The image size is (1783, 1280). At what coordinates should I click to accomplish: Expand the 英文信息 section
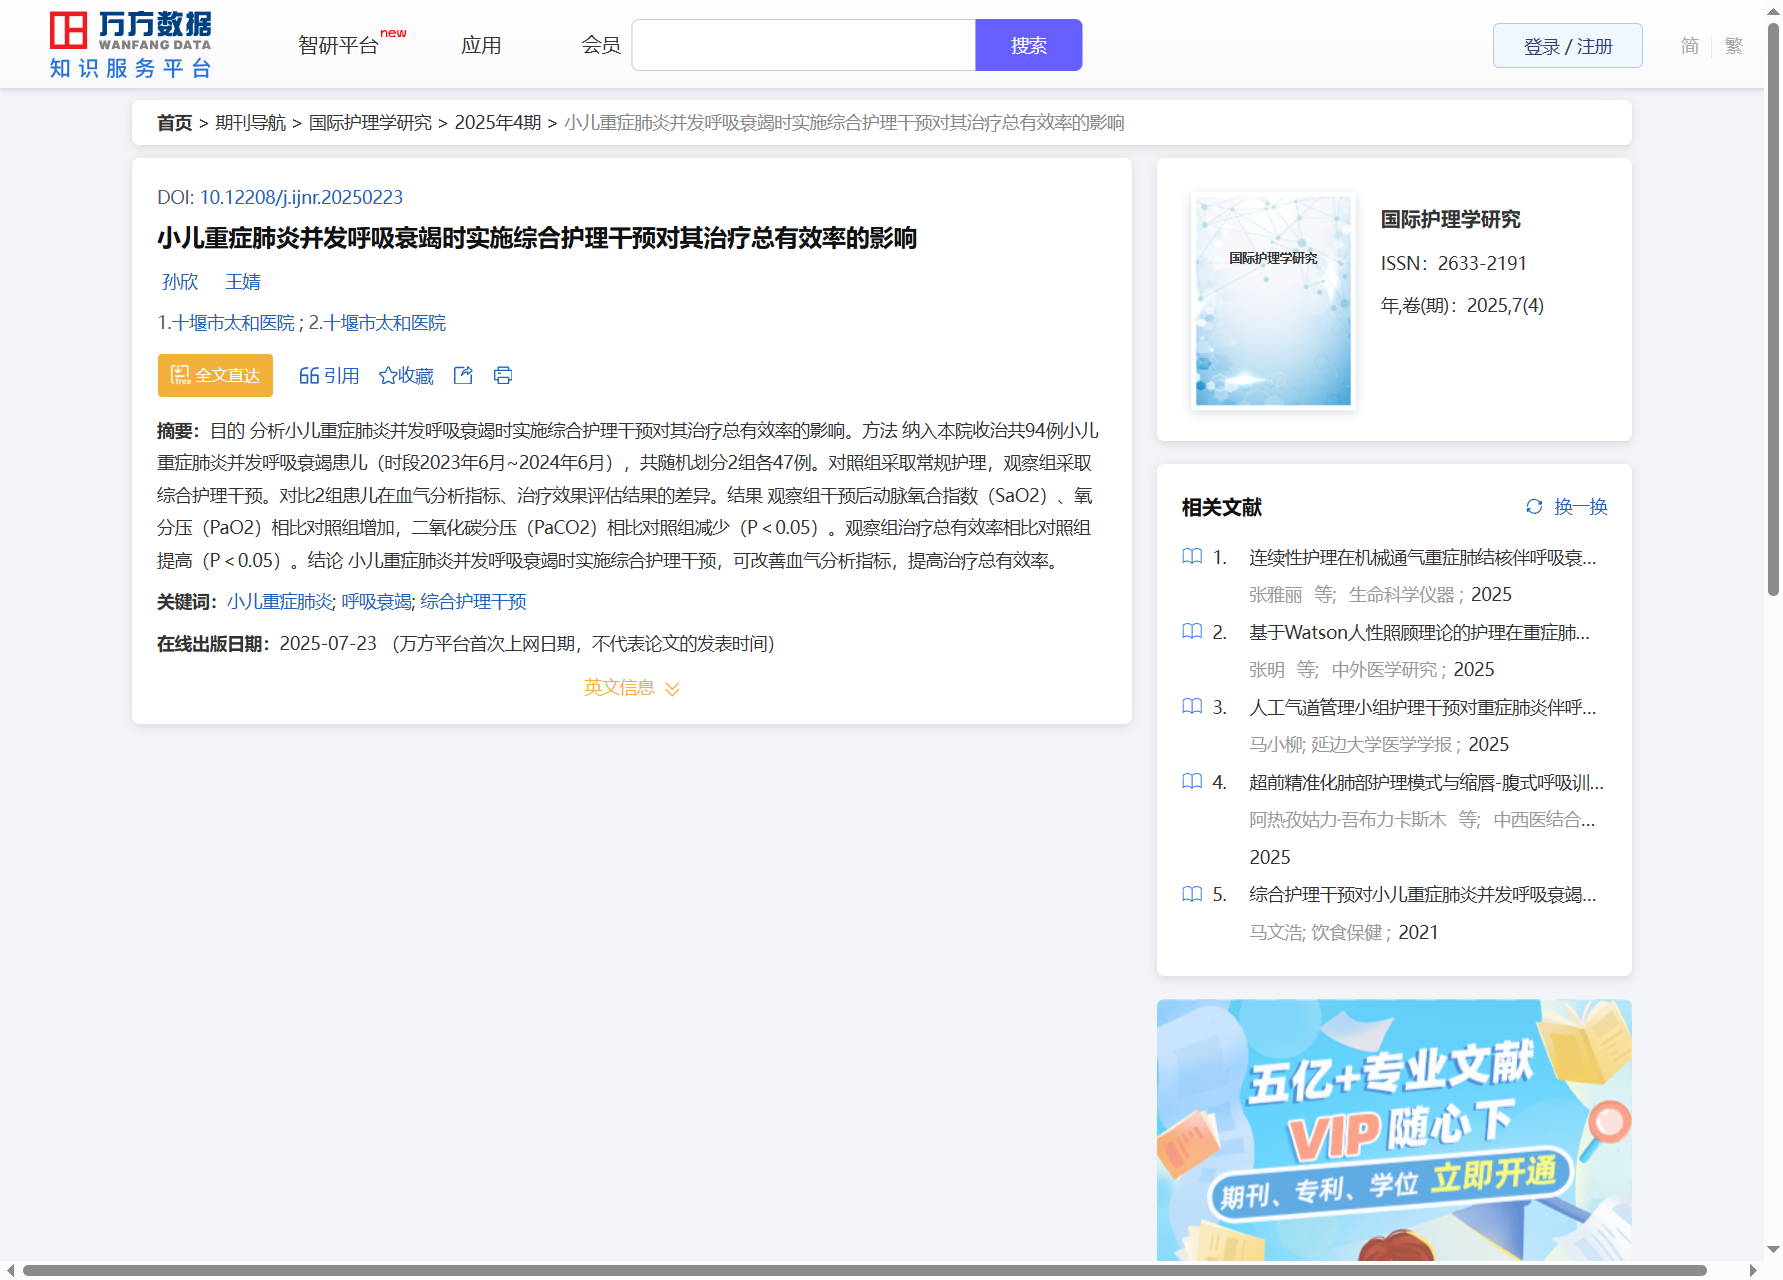[632, 687]
